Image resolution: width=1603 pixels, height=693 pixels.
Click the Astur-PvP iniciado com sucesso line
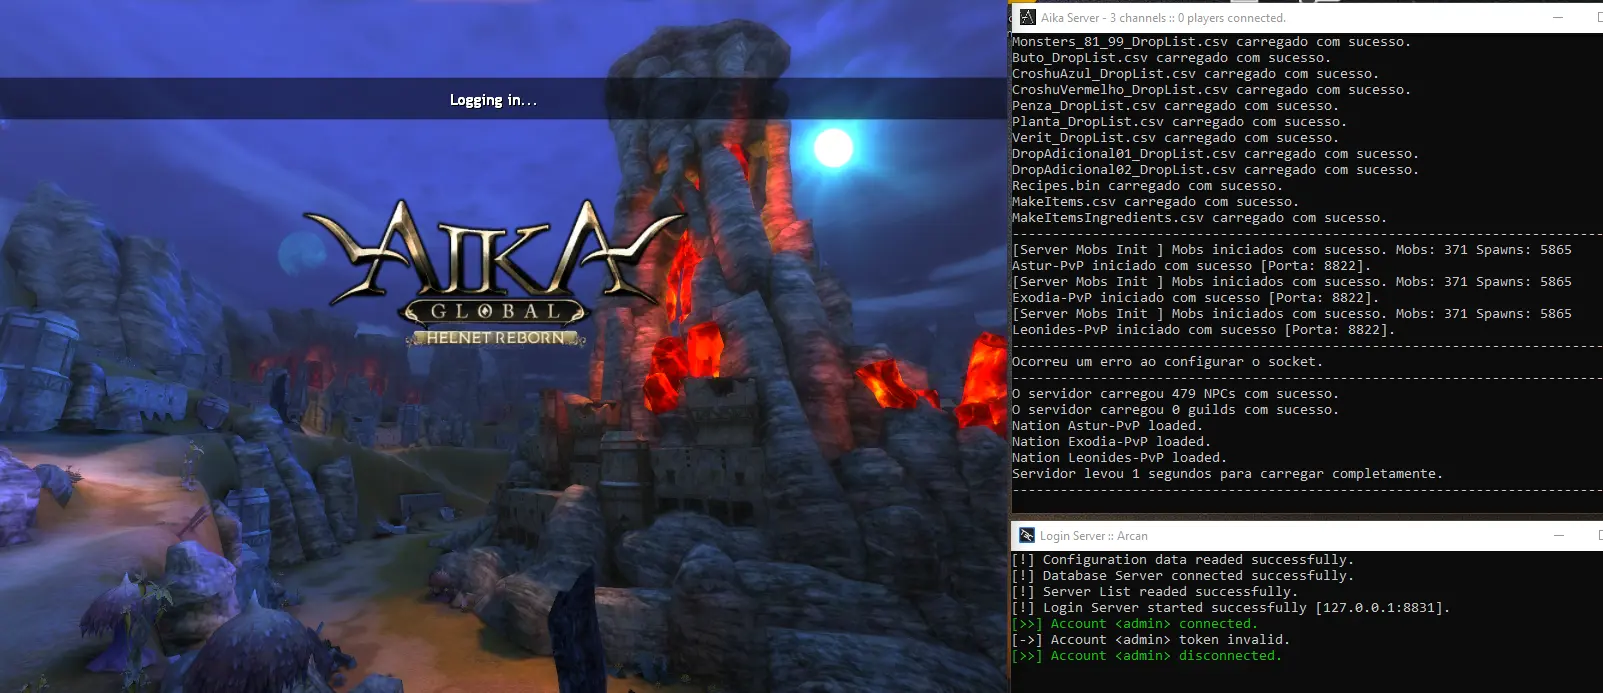pyautogui.click(x=1192, y=266)
